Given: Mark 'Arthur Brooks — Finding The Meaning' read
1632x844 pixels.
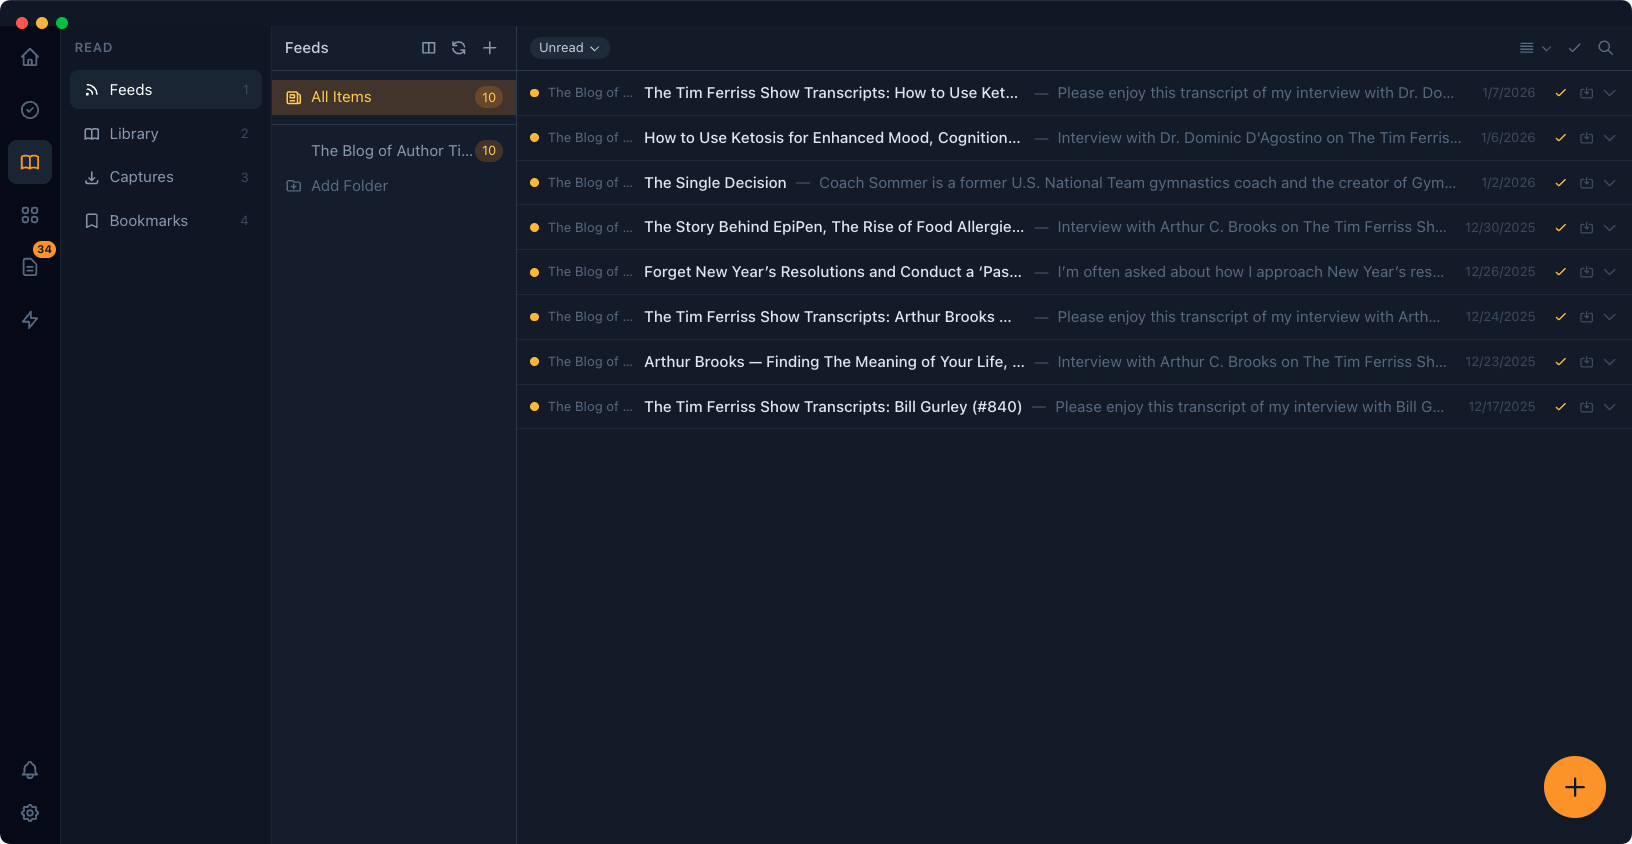Looking at the screenshot, I should pyautogui.click(x=1560, y=362).
